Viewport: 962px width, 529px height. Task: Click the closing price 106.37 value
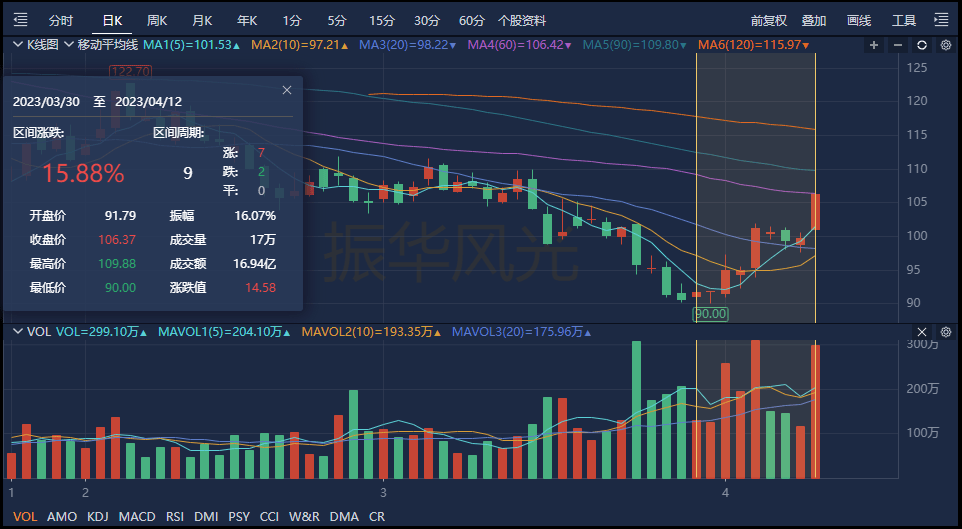click(117, 240)
